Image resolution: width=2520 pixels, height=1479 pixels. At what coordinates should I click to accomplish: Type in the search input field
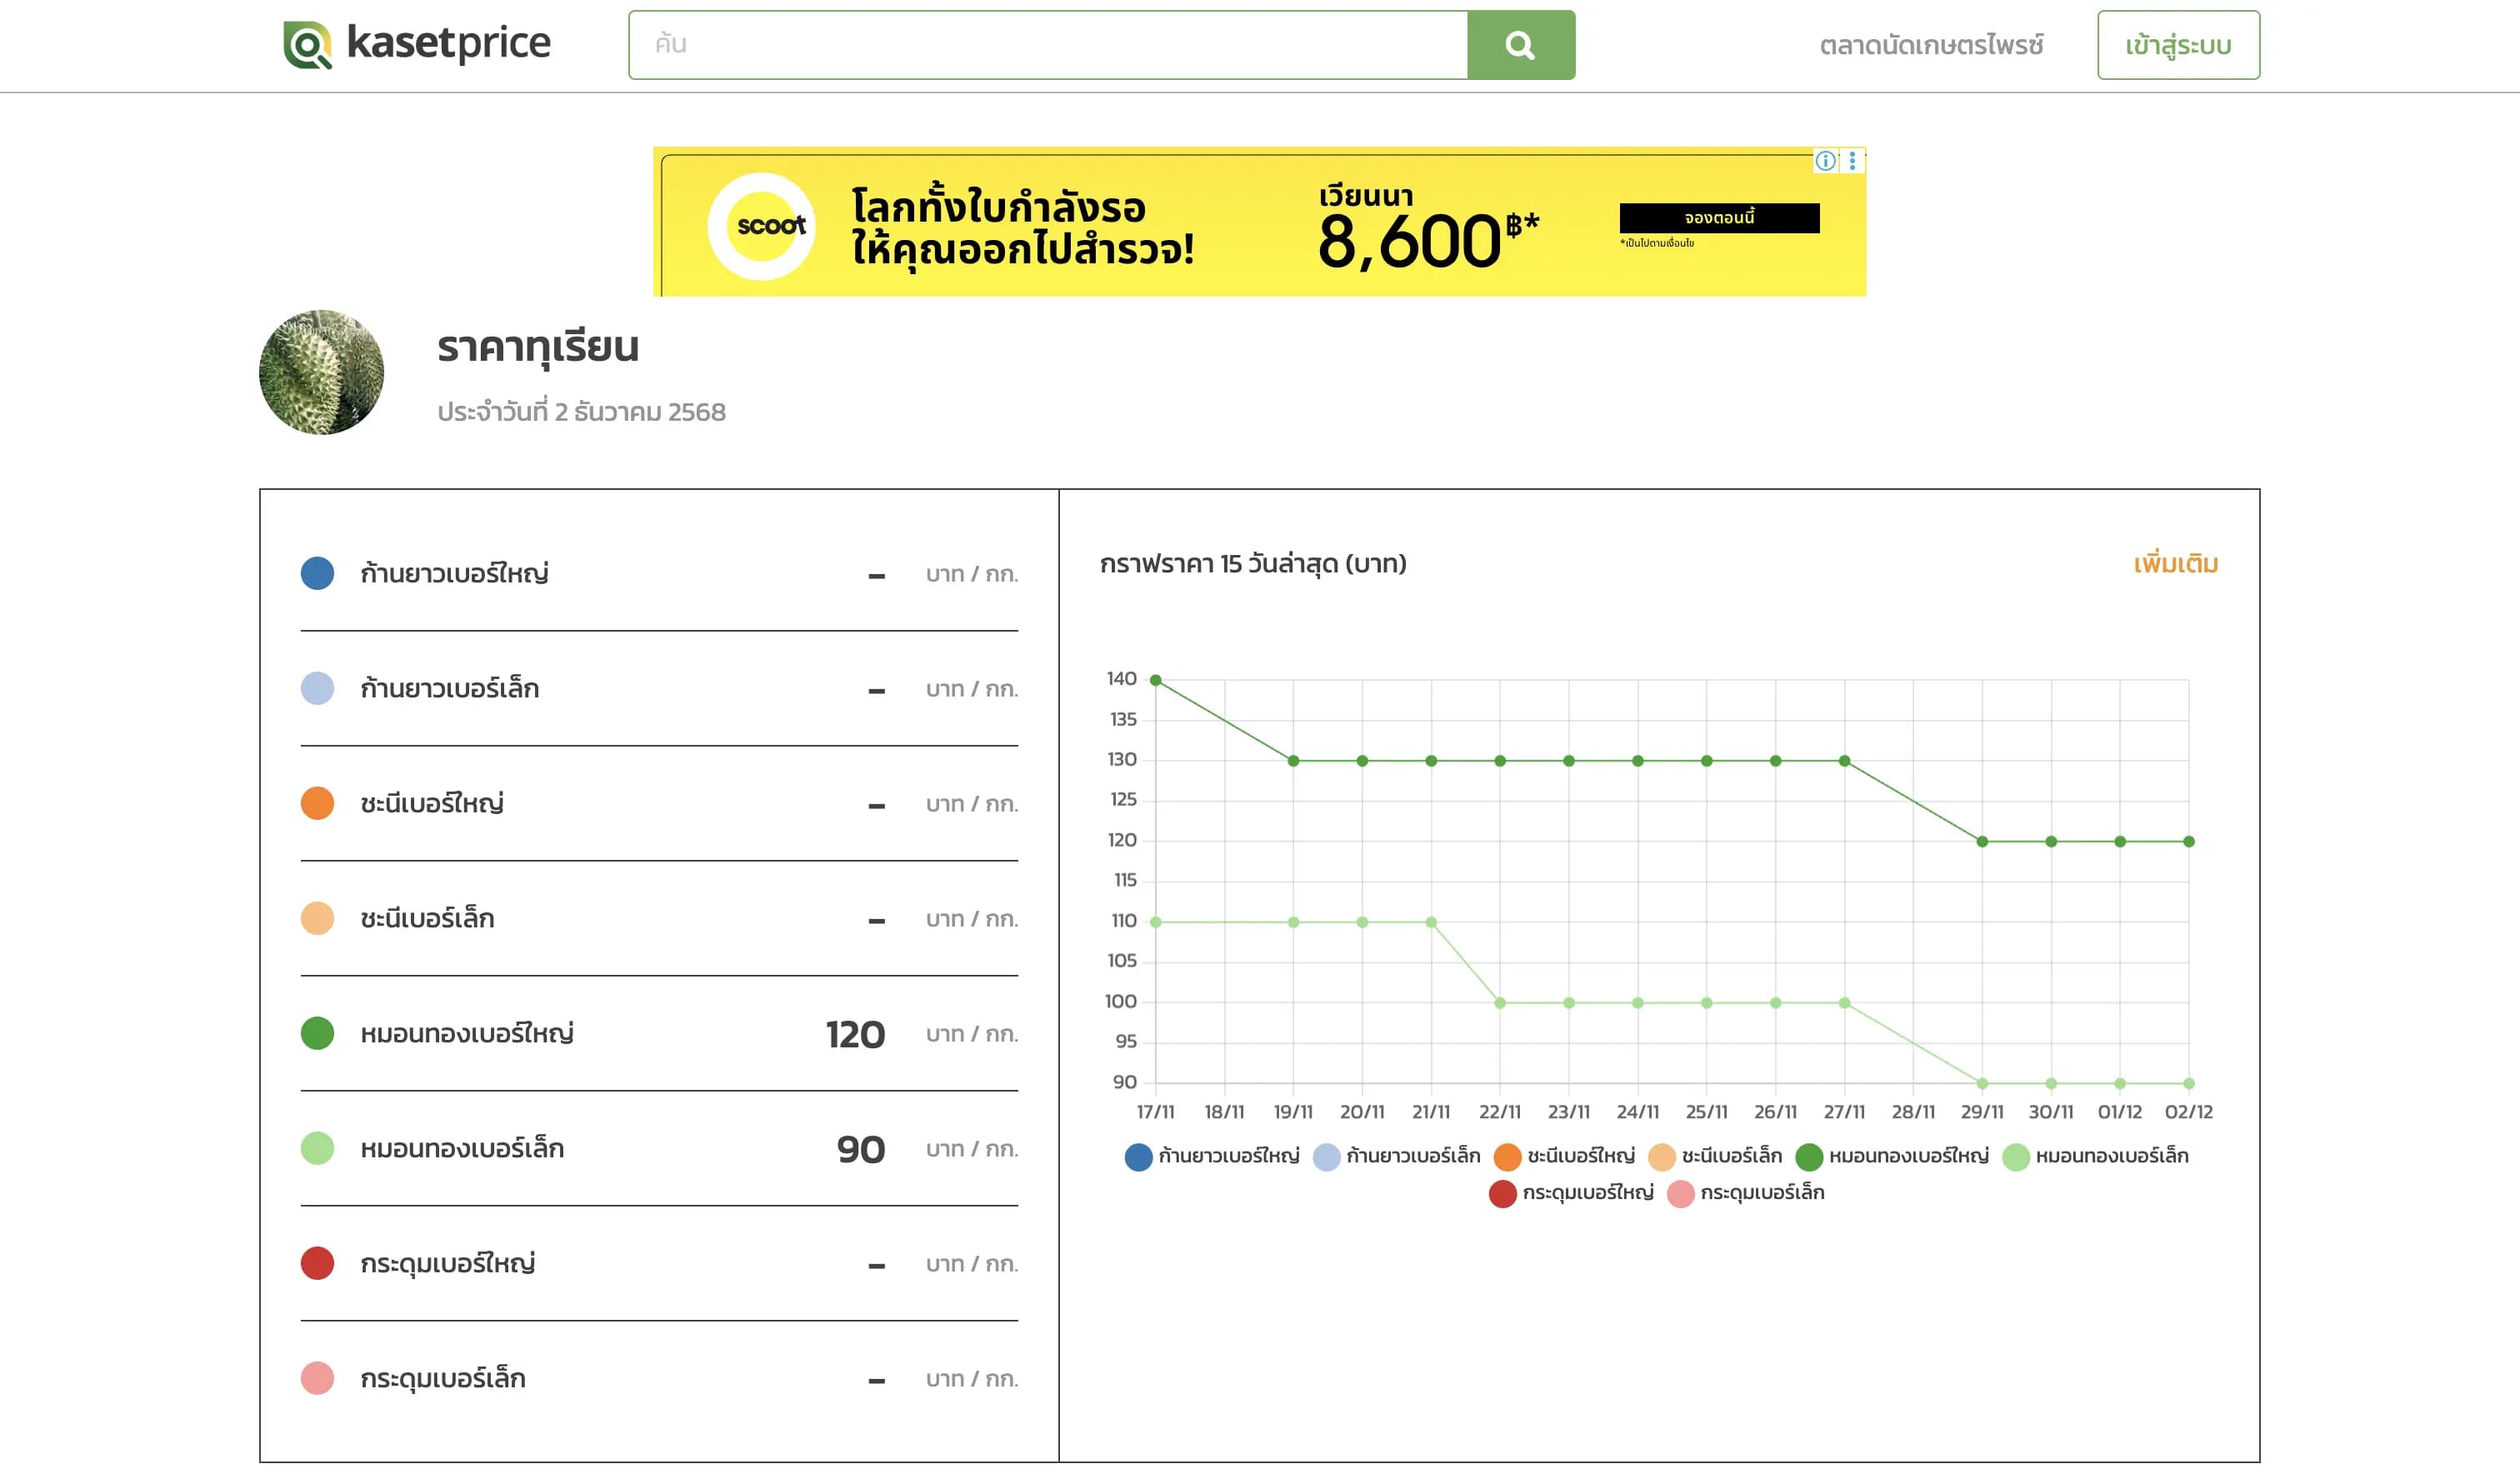(x=1047, y=45)
